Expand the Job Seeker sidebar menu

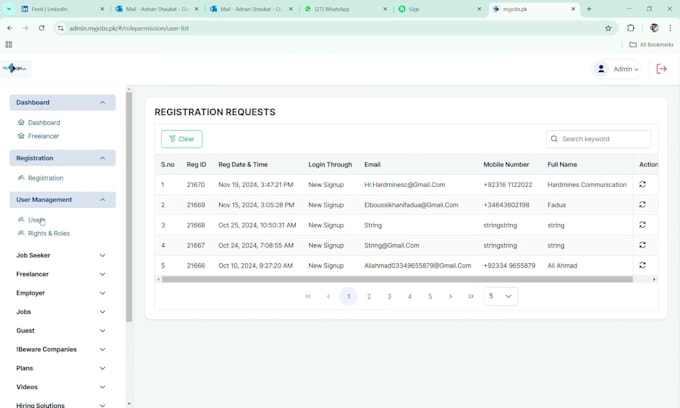tap(61, 255)
